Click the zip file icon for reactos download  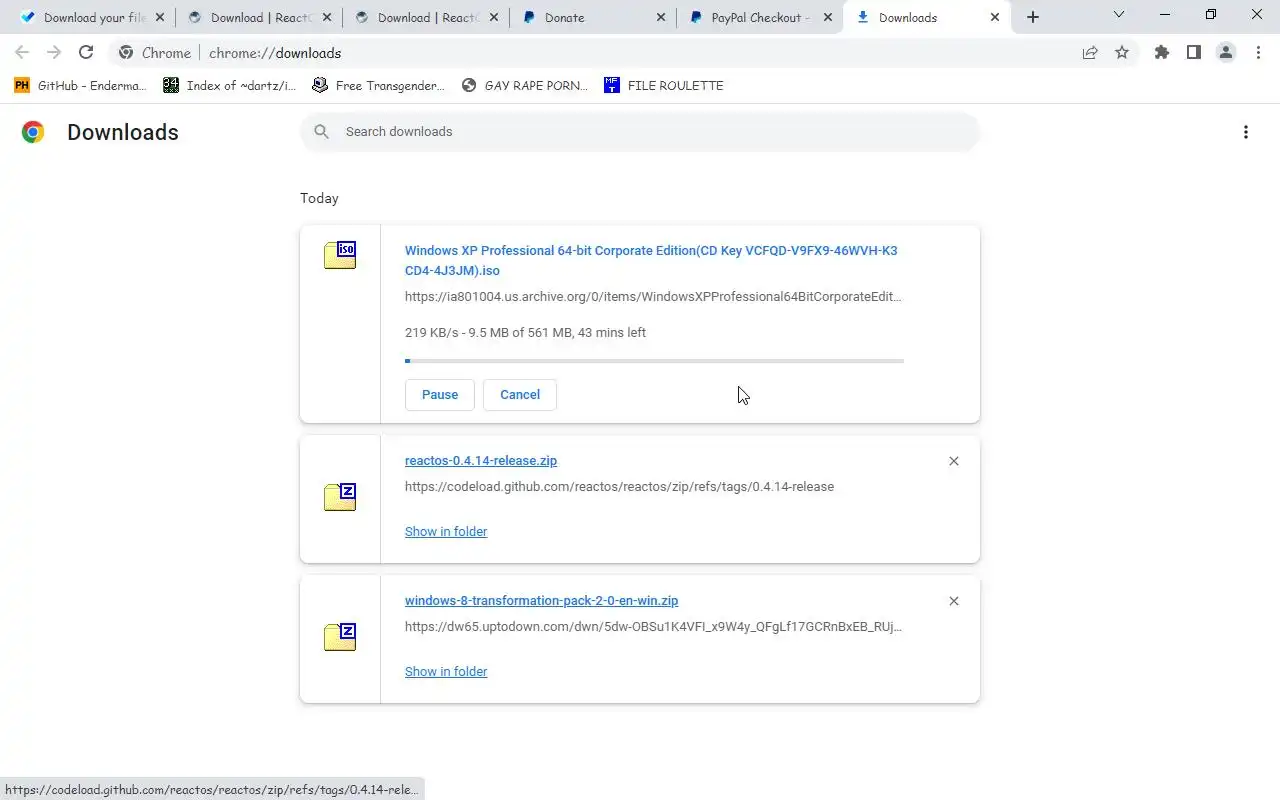pyautogui.click(x=340, y=497)
